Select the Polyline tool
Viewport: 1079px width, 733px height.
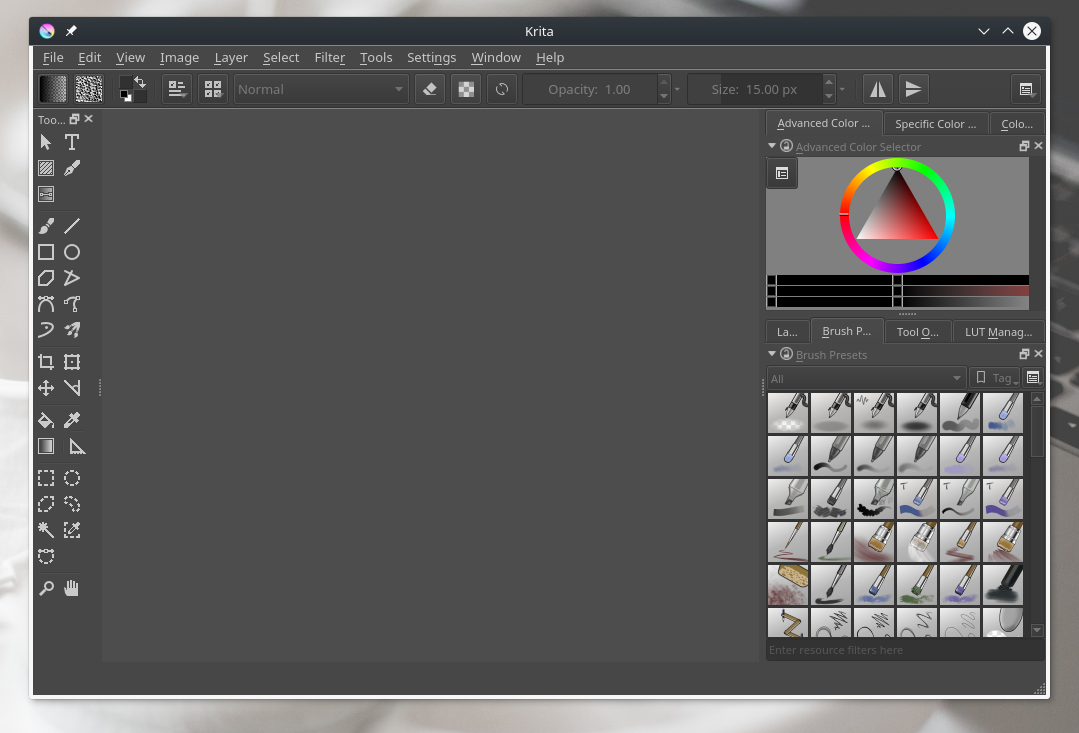coord(72,278)
